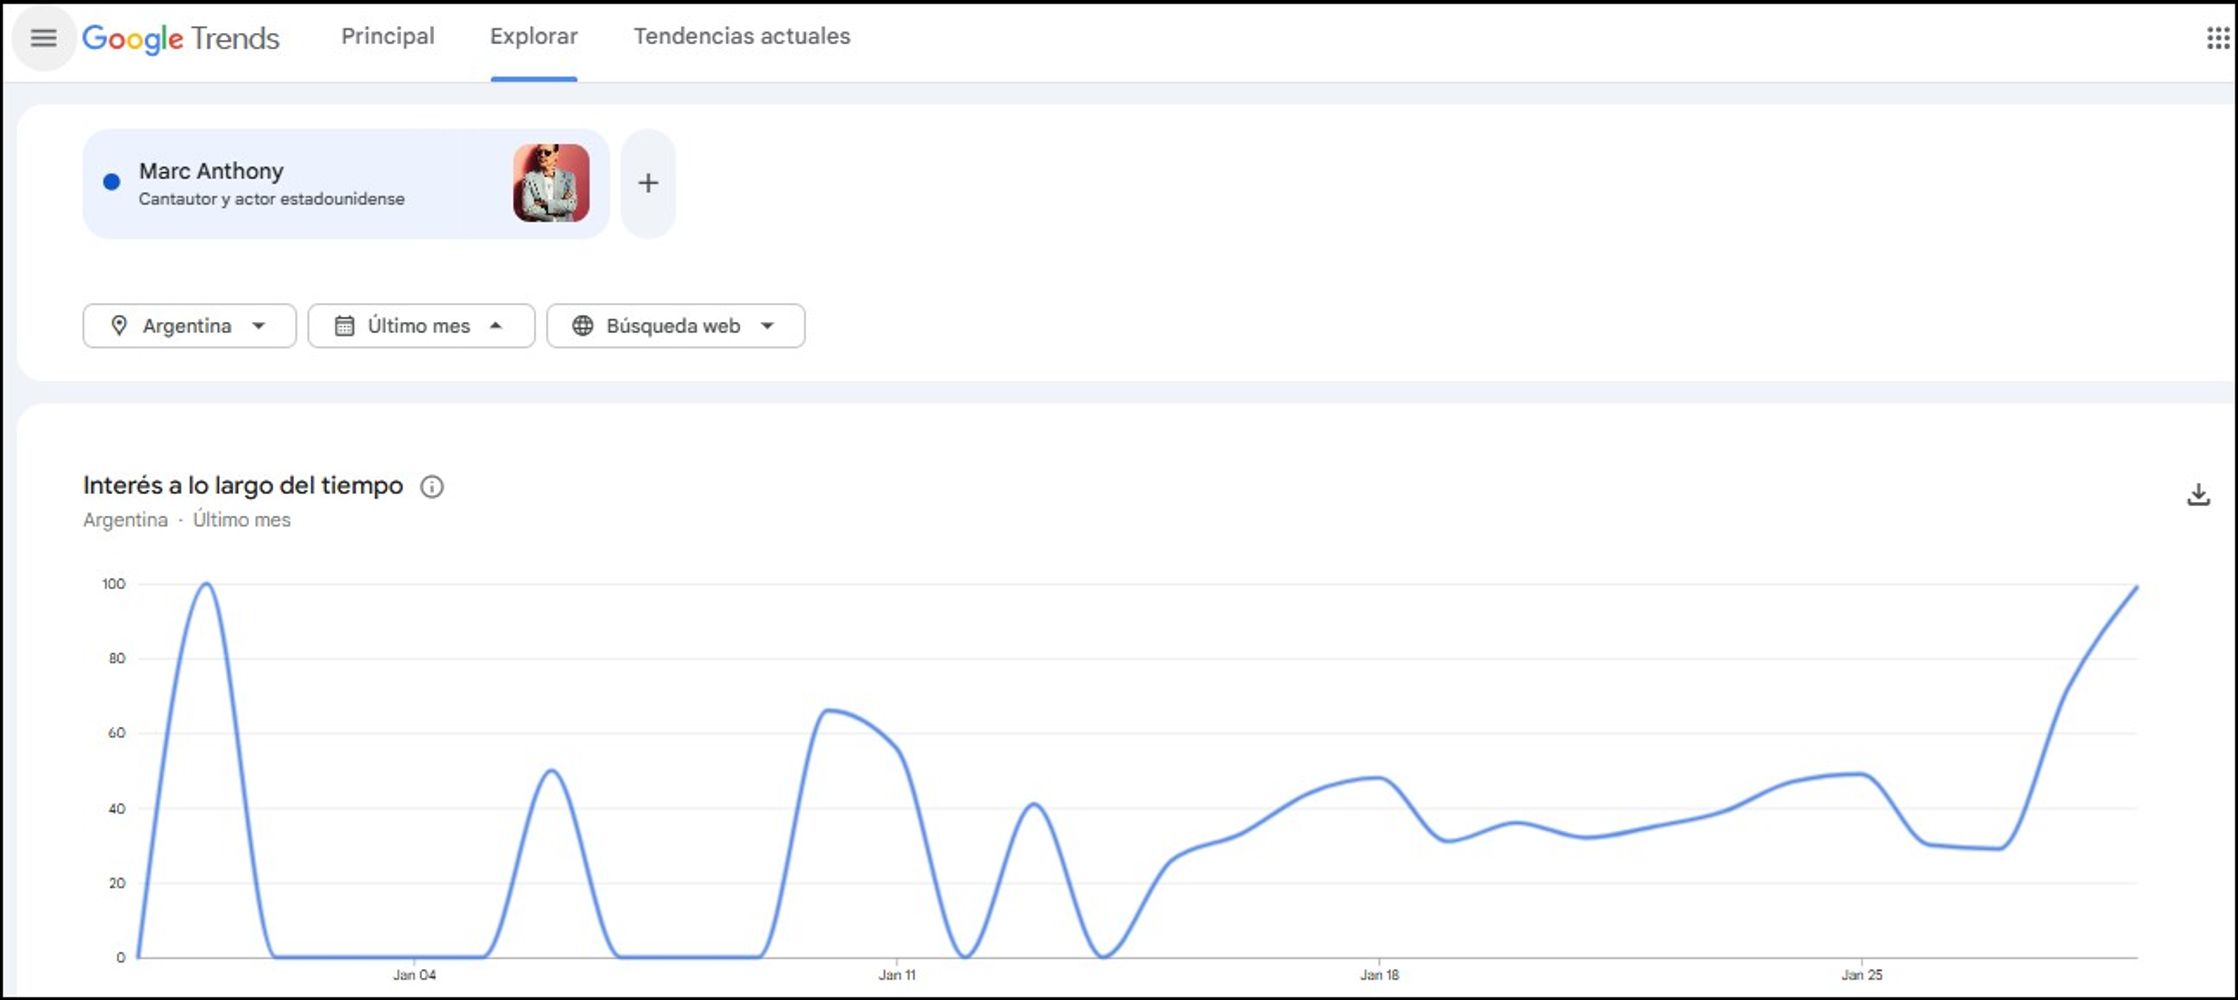The width and height of the screenshot is (2238, 1000).
Task: Click the Marc Anthony thumbnail photo
Action: pos(551,183)
